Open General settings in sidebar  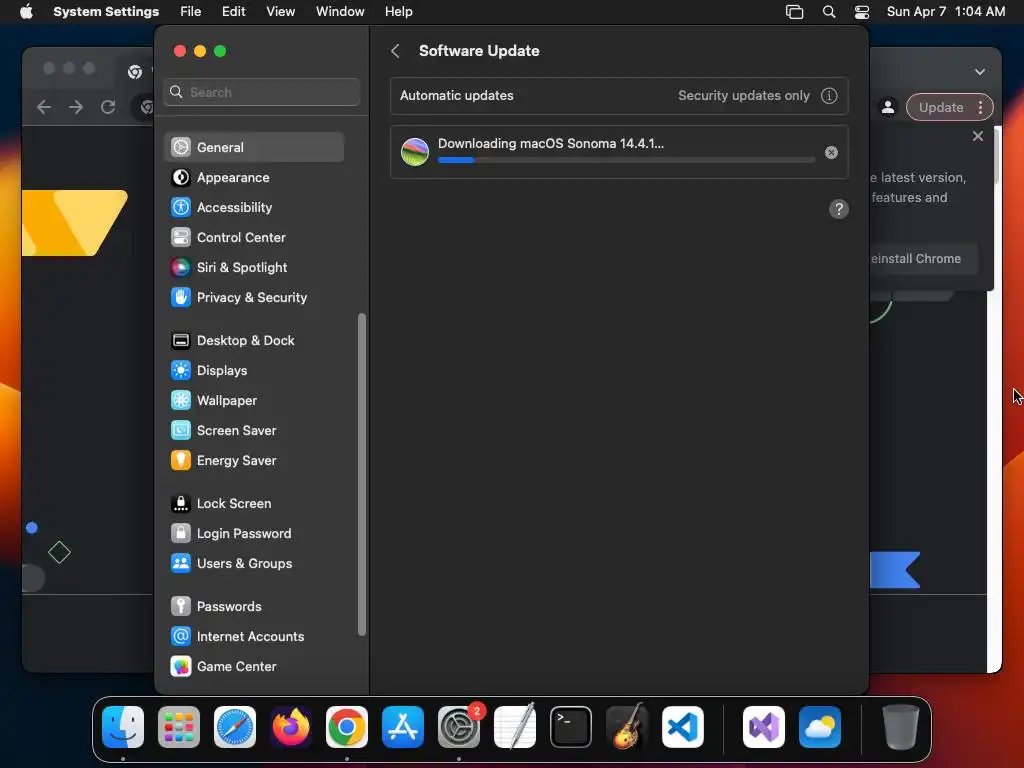[254, 147]
